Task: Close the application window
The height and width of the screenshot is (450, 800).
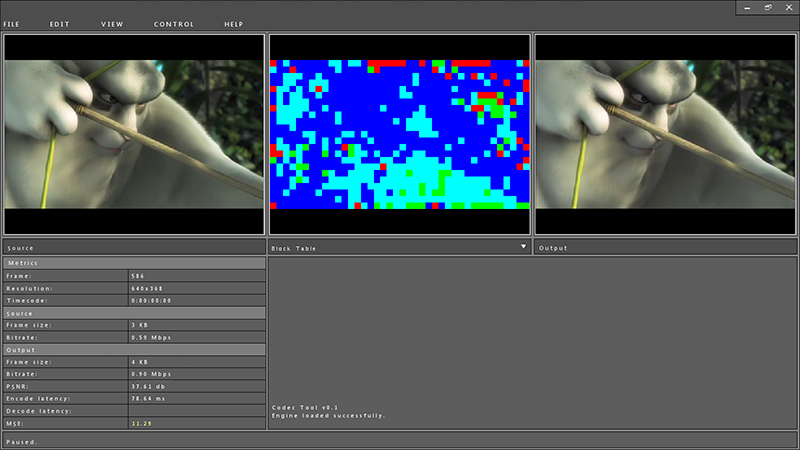Action: pyautogui.click(x=789, y=8)
